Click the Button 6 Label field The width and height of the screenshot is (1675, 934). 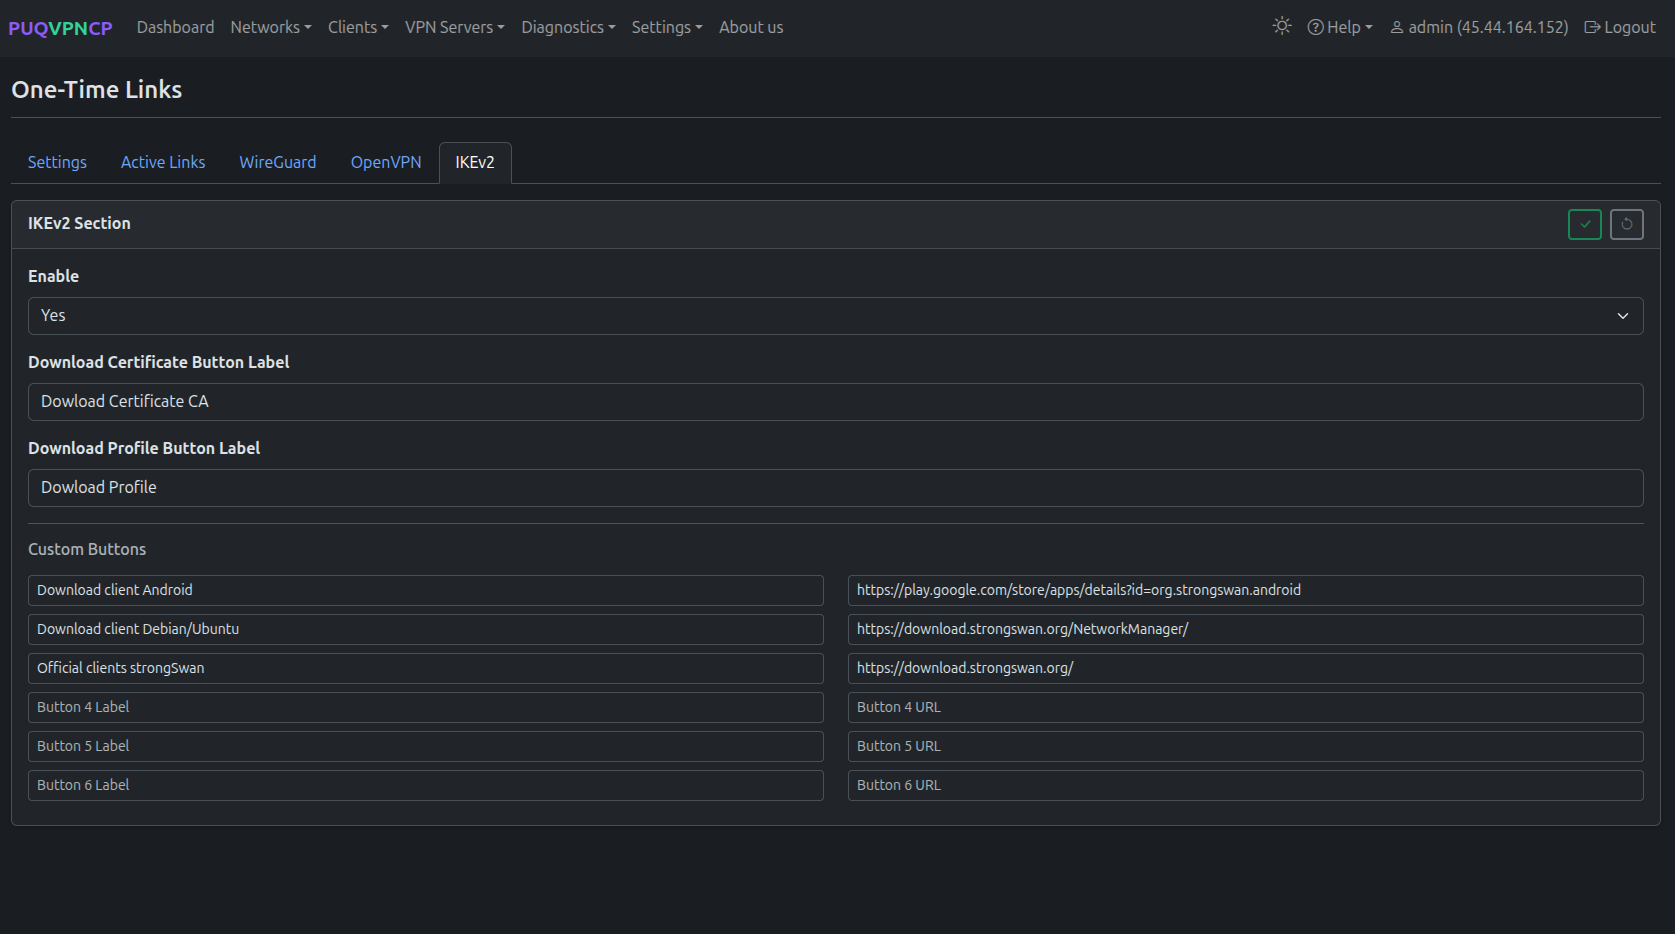click(x=426, y=785)
